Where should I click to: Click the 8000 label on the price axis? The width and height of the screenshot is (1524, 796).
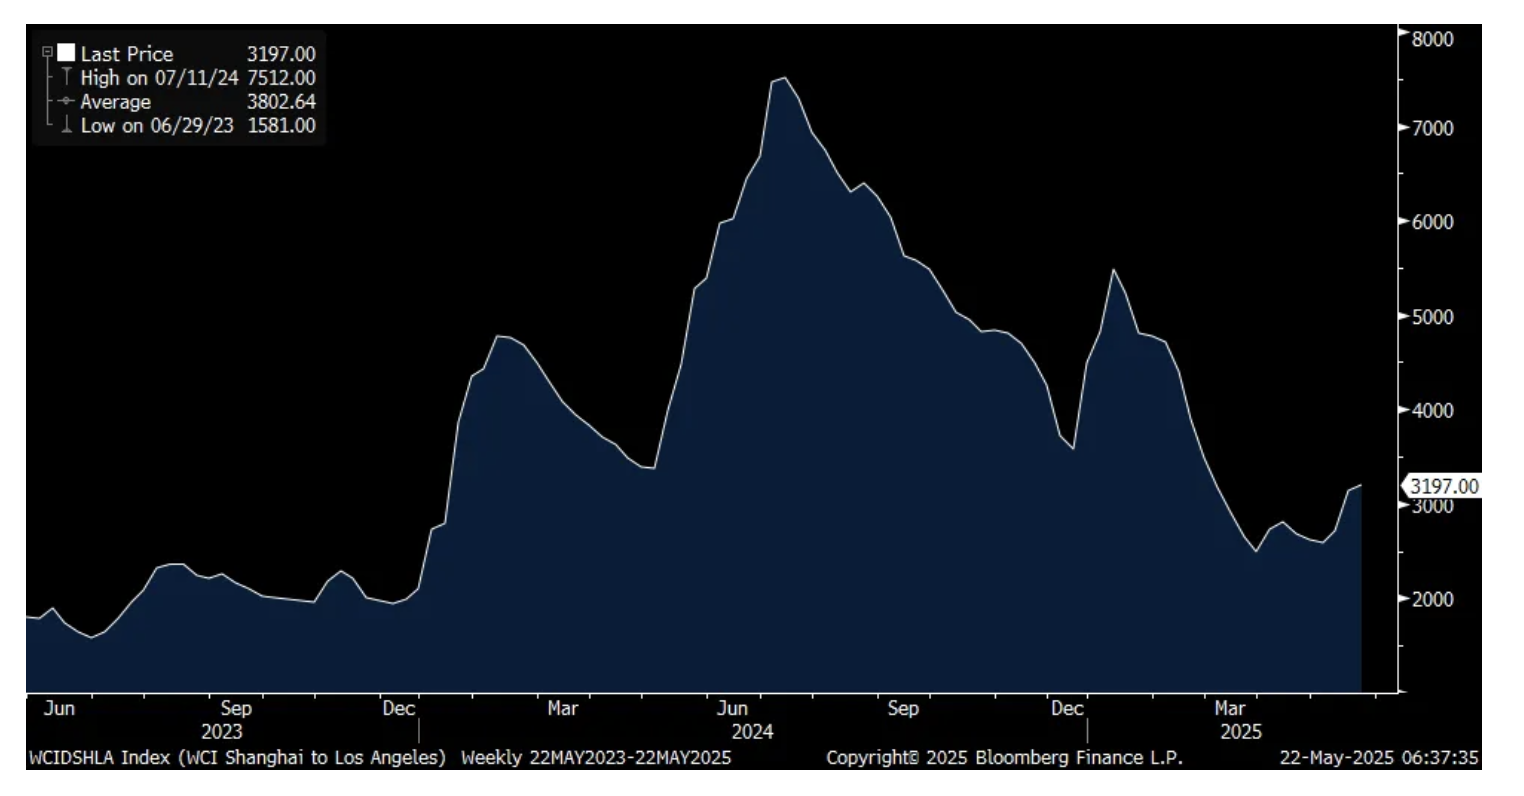click(x=1432, y=38)
